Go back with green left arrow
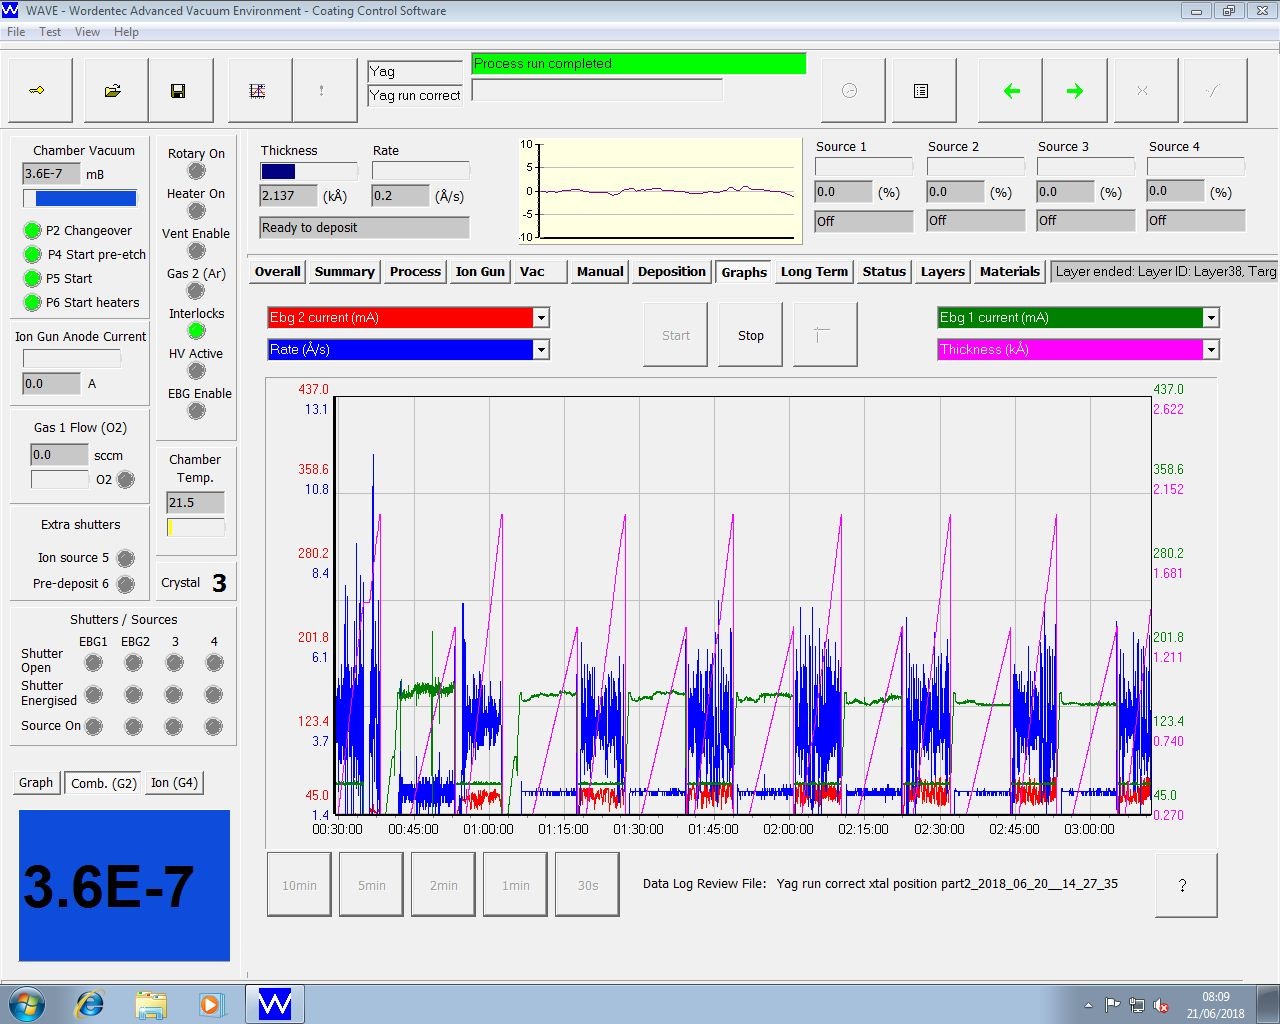Viewport: 1280px width, 1024px height. click(1011, 91)
